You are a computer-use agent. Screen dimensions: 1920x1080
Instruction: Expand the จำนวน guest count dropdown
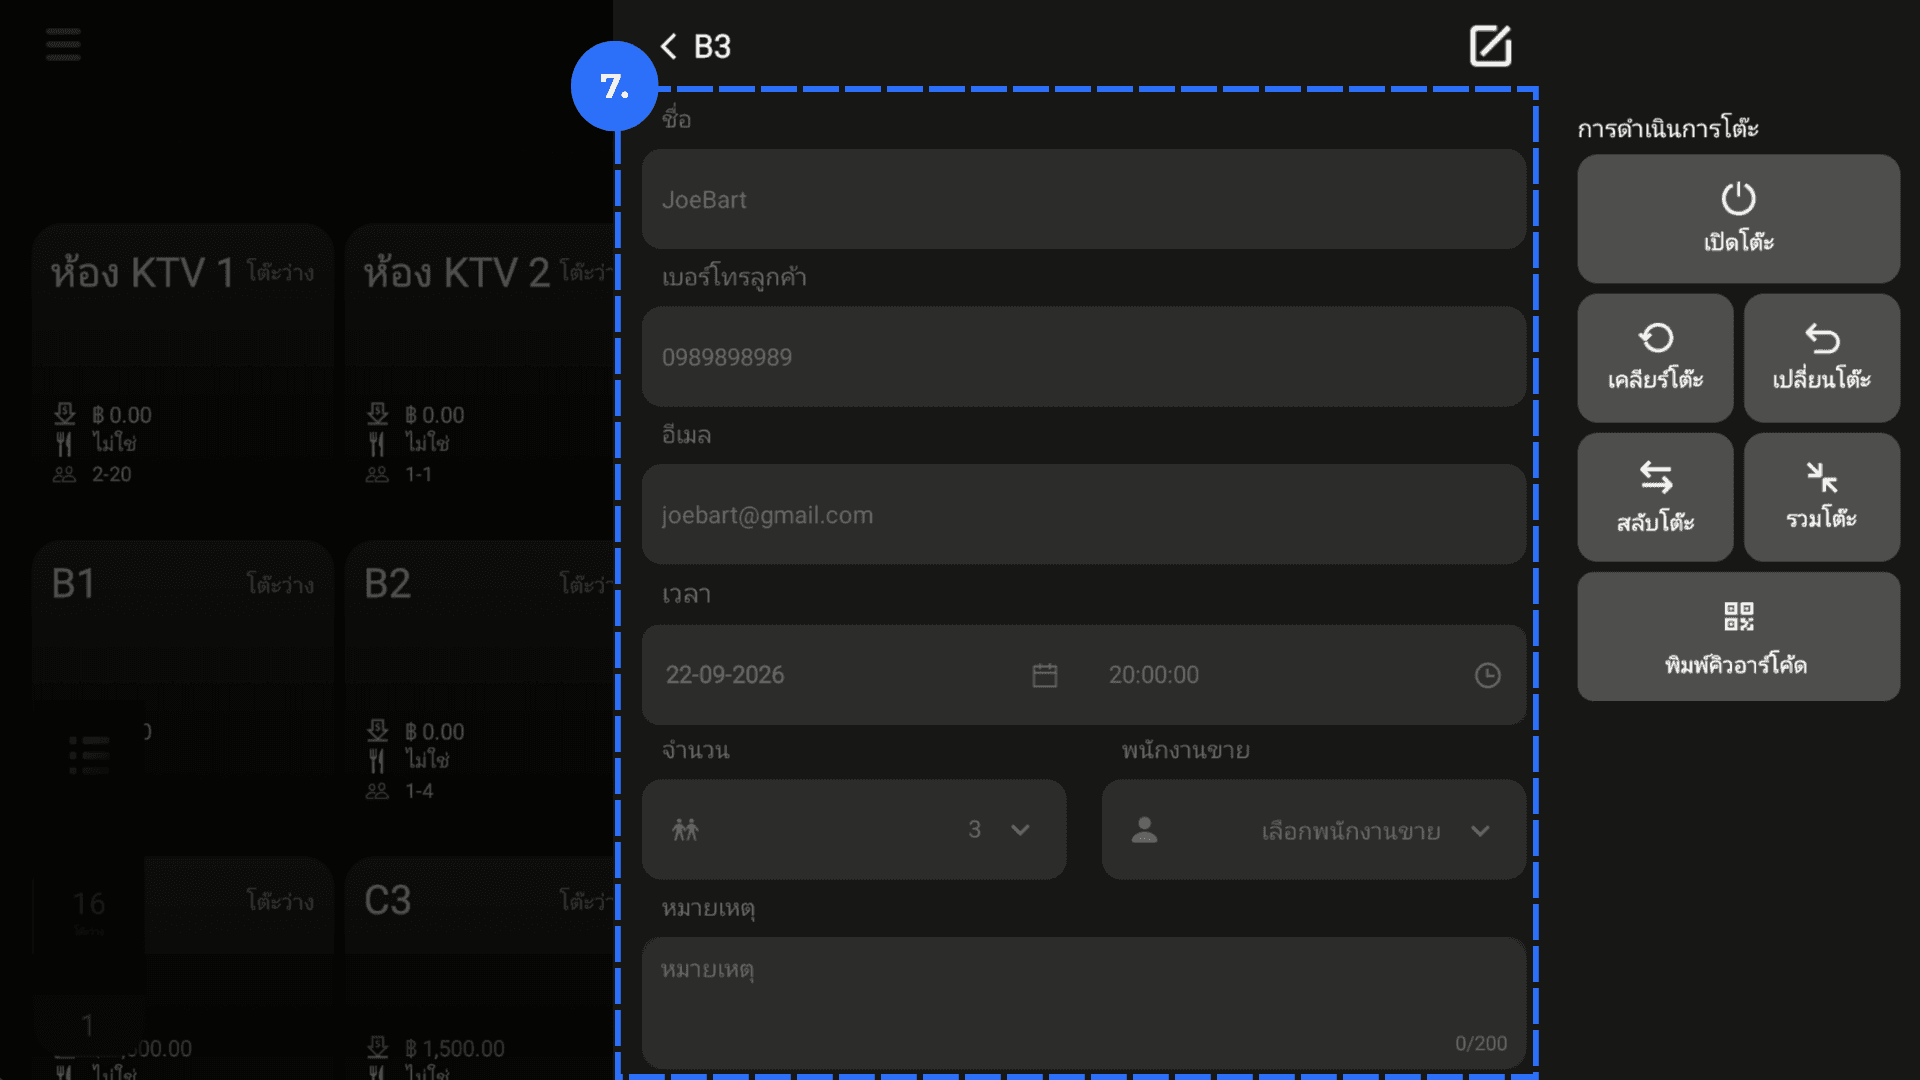[x=854, y=829]
